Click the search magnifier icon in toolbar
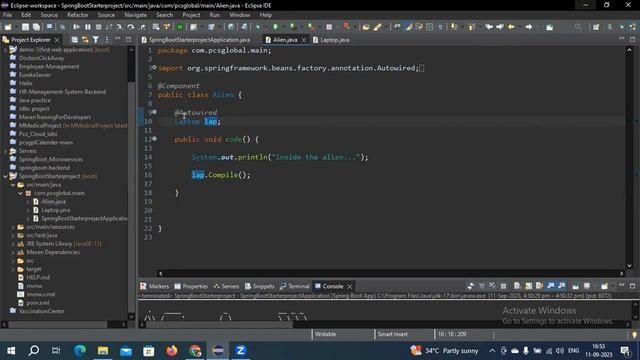 coord(578,27)
